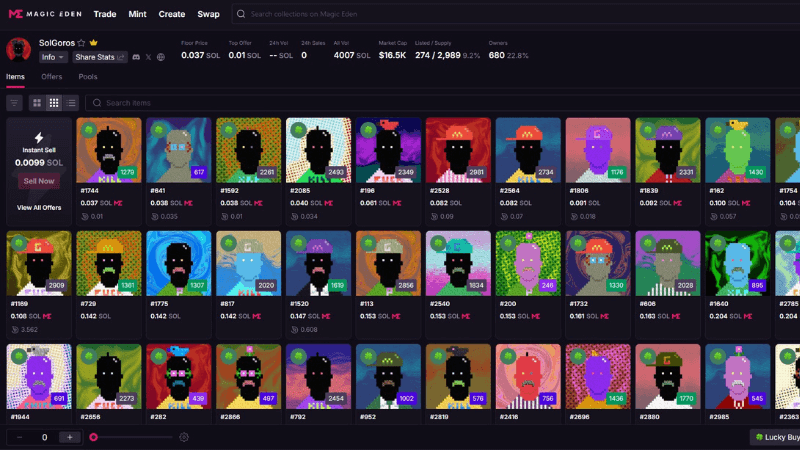This screenshot has width=800, height=450.
Task: Increase sweep count with plus button
Action: [69, 437]
